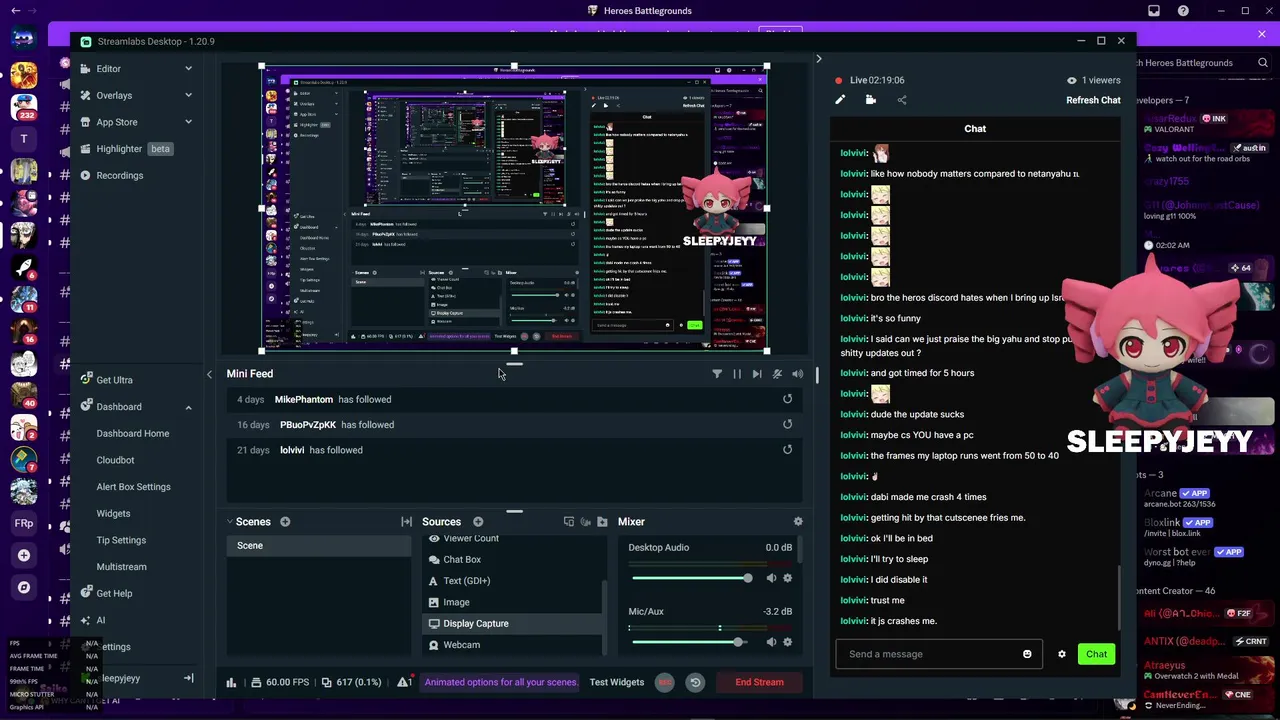Open App Store in sidebar
Screen dimensions: 1280x720
tap(117, 122)
